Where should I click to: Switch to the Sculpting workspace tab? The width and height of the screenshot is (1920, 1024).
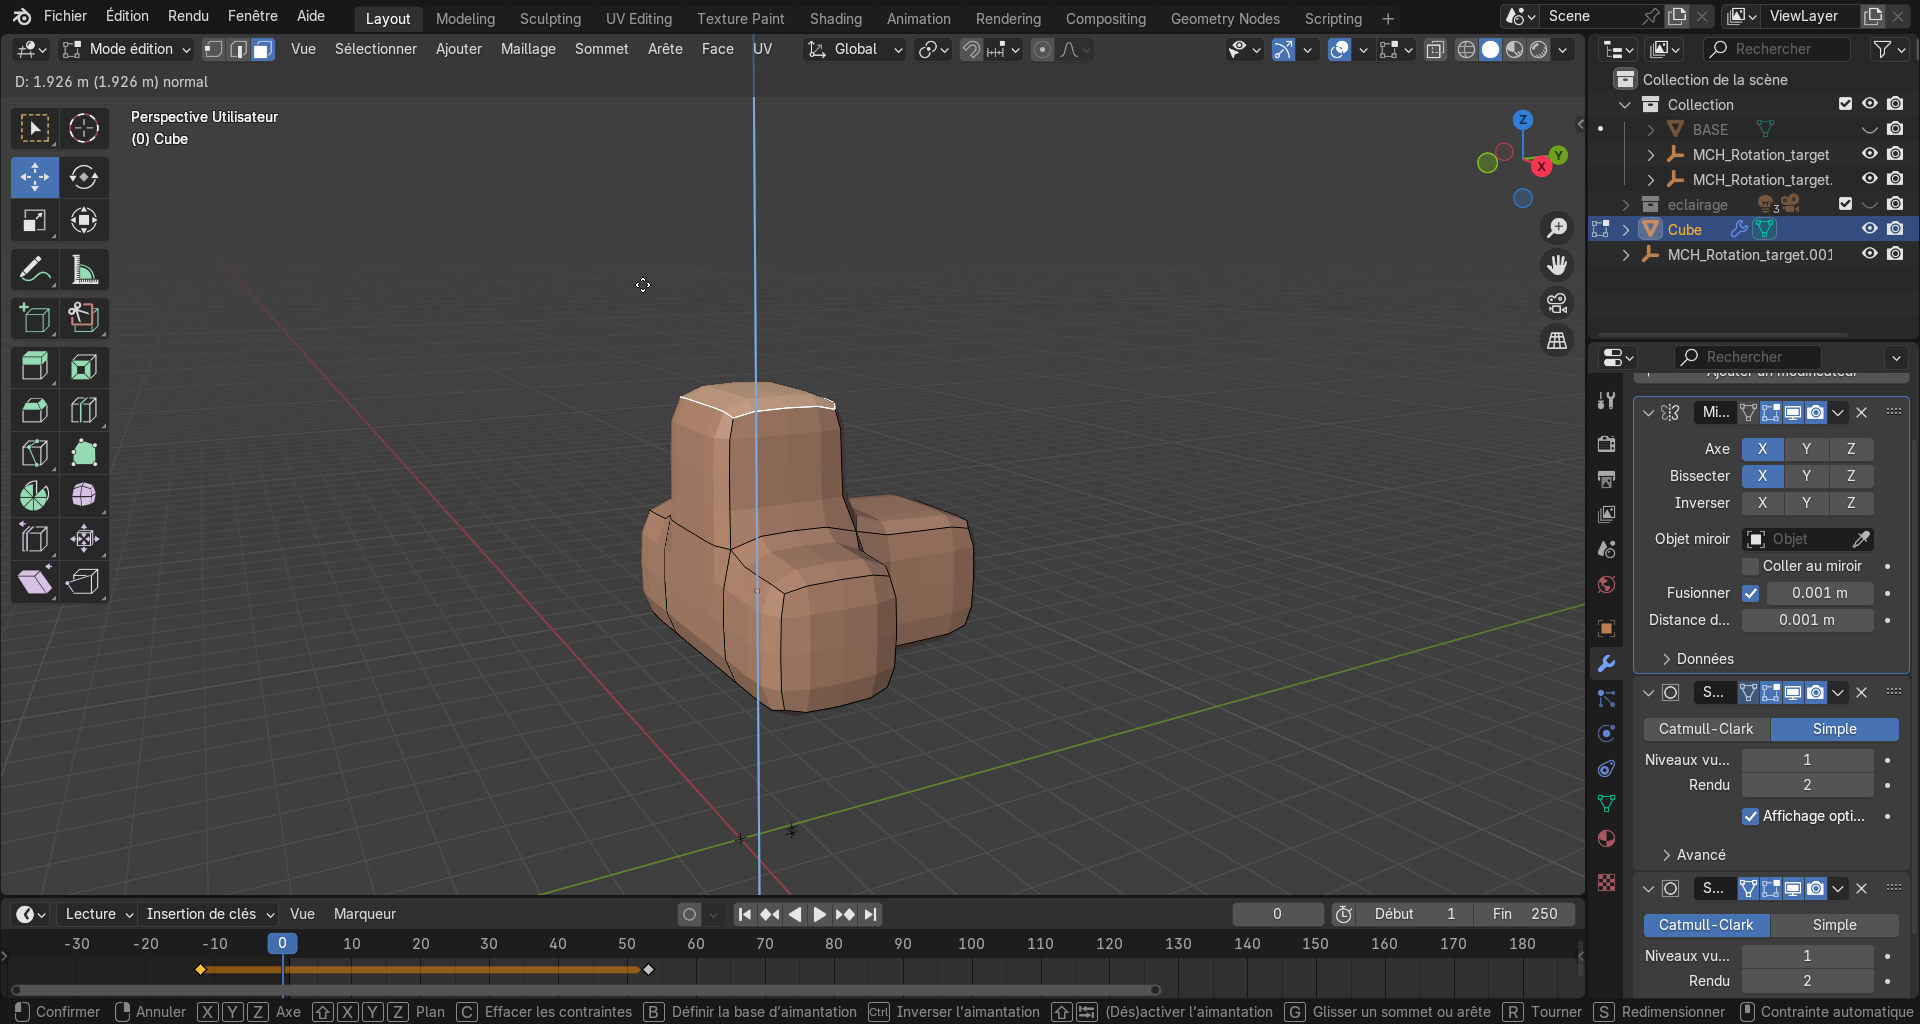[x=550, y=18]
